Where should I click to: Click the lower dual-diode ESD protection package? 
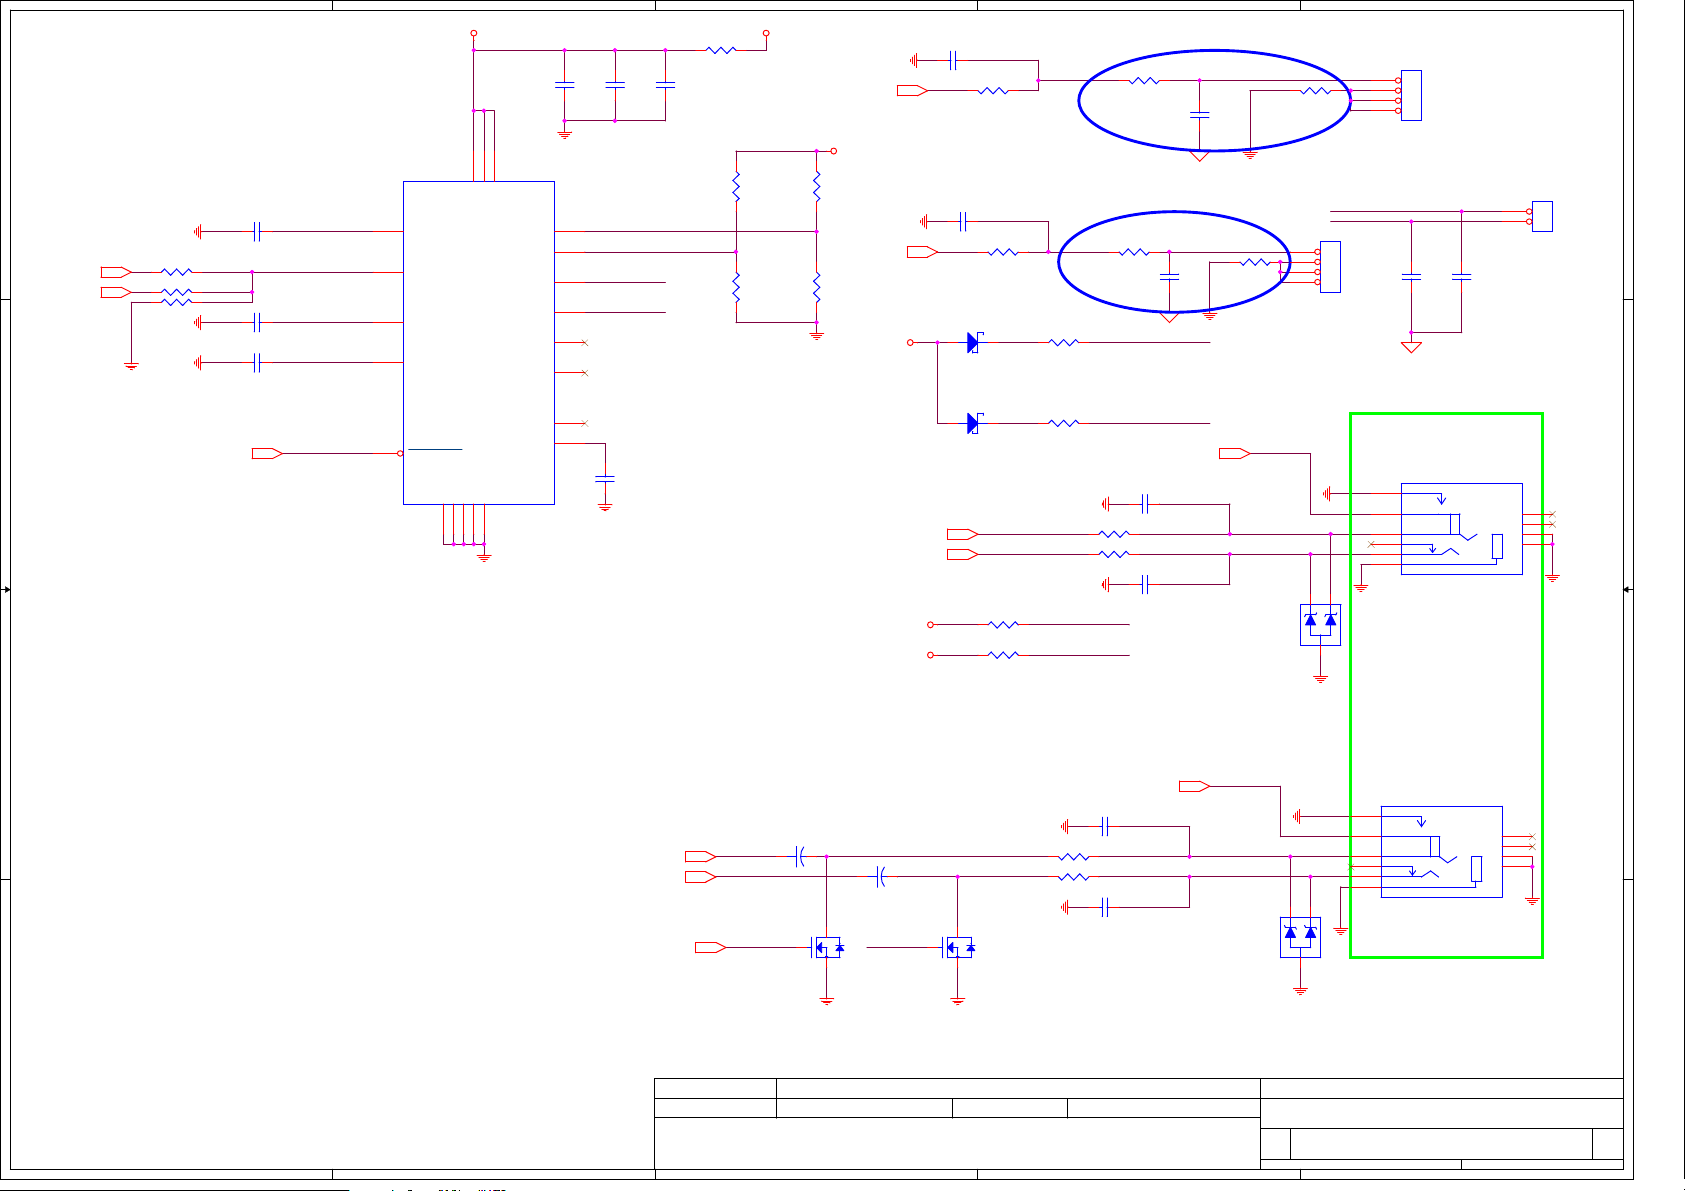pyautogui.click(x=1300, y=937)
